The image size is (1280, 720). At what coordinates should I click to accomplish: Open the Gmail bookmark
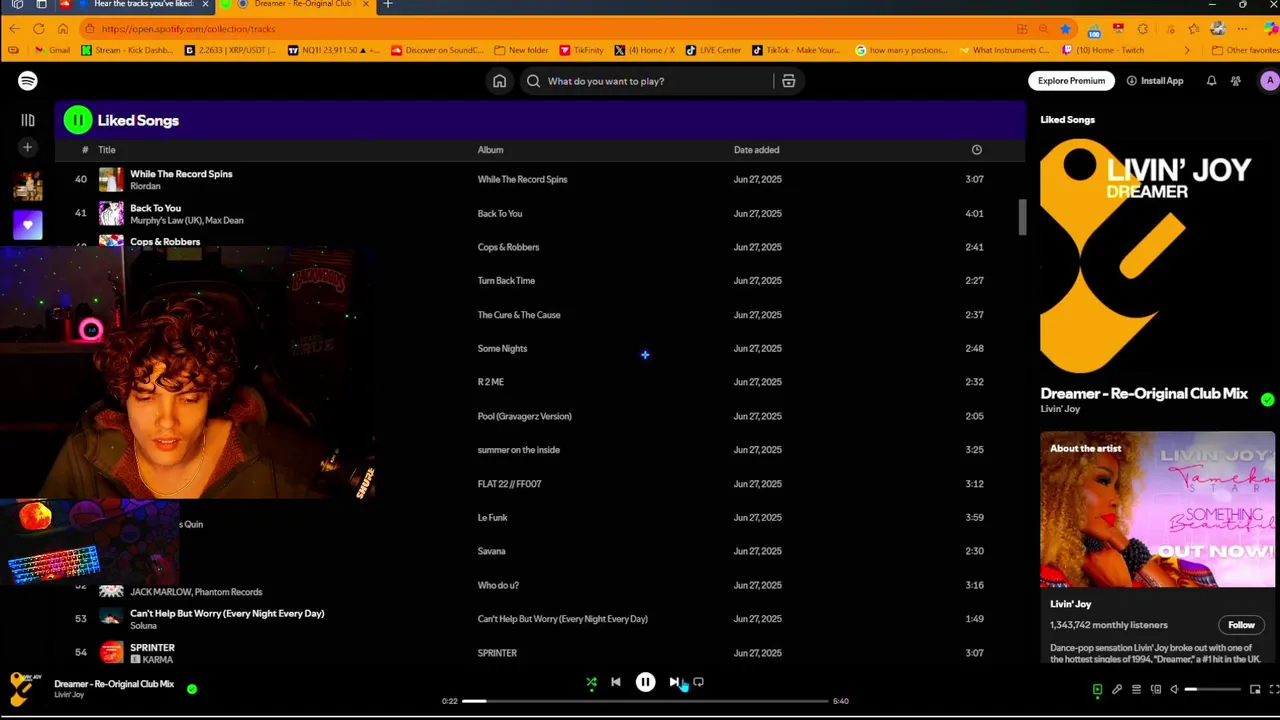pos(52,50)
